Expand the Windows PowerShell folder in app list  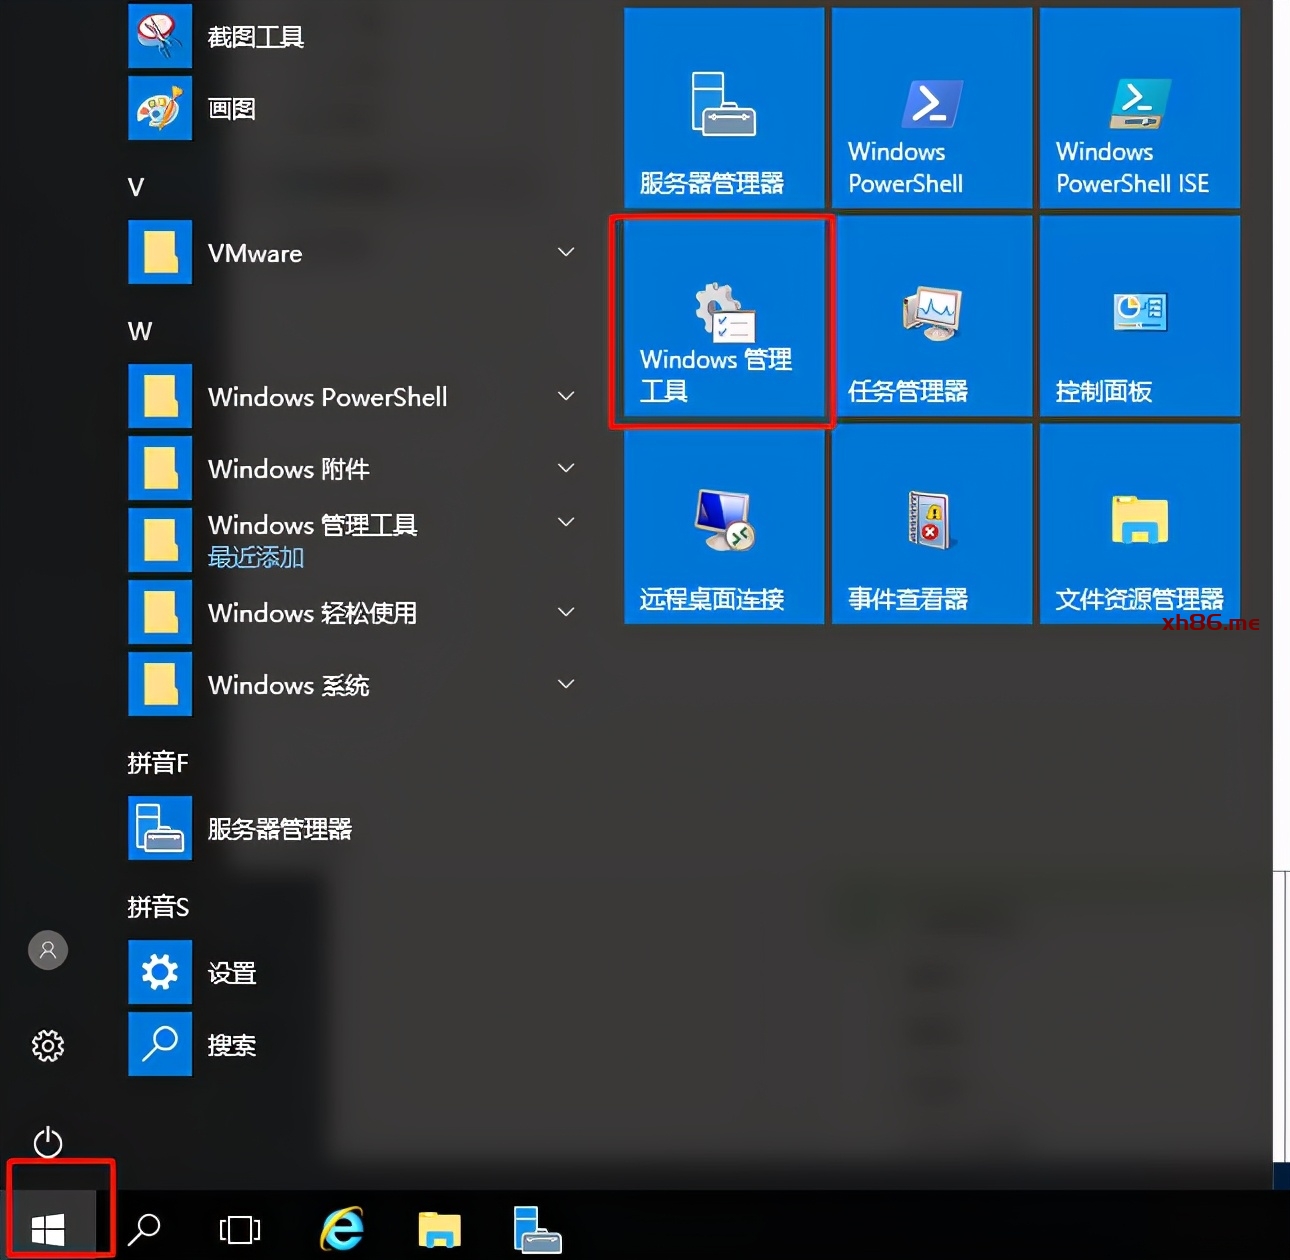[566, 397]
